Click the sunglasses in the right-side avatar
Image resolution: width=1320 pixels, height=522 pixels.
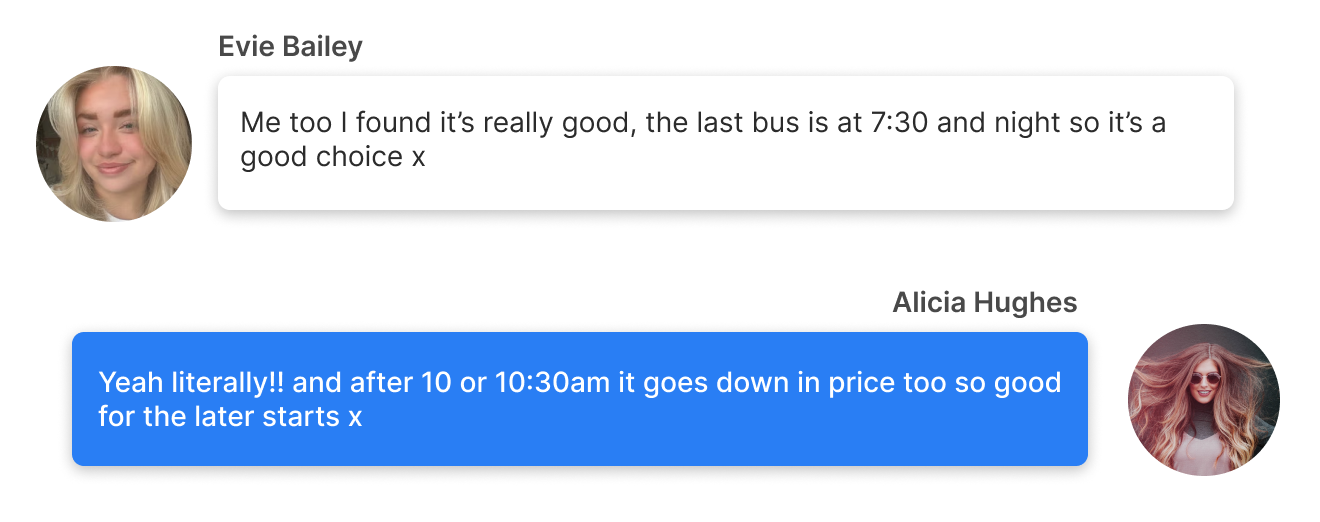(x=1206, y=378)
